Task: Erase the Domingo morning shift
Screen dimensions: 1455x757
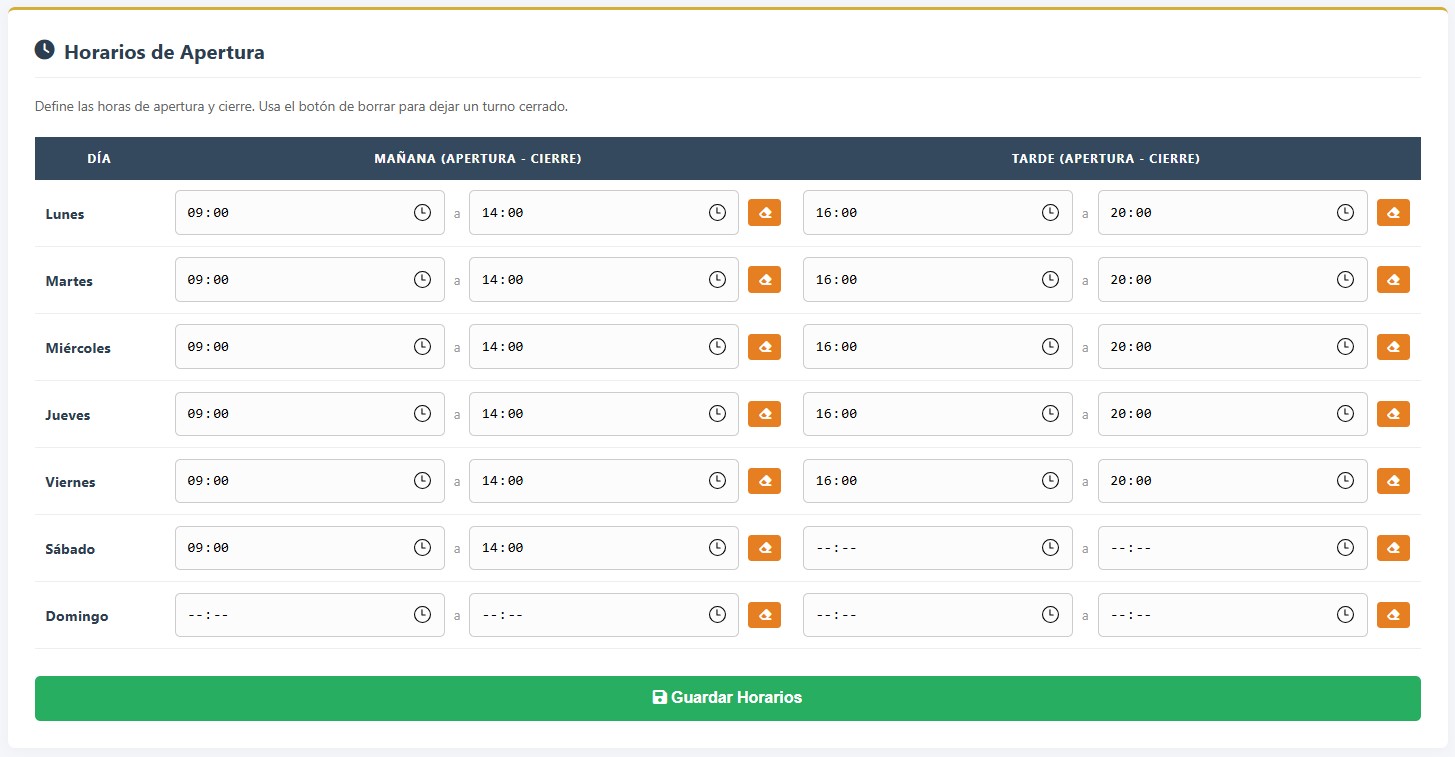Action: (764, 614)
